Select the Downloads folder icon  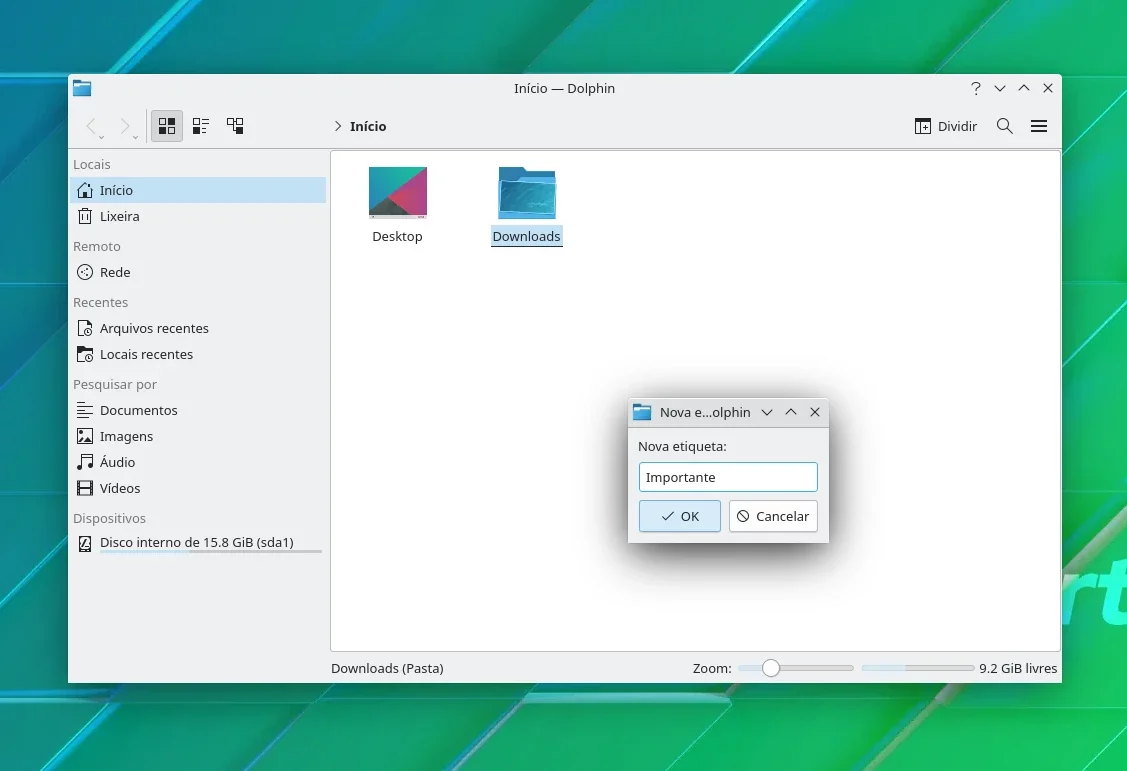click(x=527, y=193)
